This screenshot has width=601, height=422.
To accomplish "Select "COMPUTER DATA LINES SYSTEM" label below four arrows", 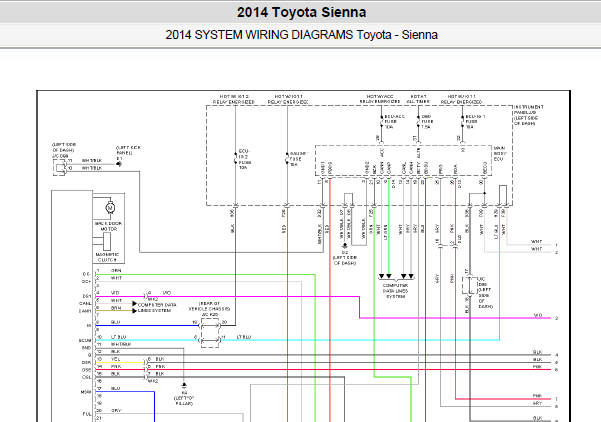I will point(396,291).
